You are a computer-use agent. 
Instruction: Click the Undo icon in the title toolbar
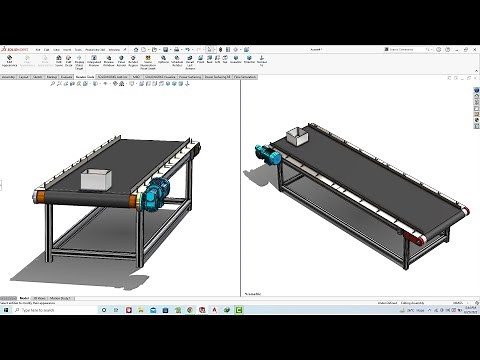pos(187,49)
